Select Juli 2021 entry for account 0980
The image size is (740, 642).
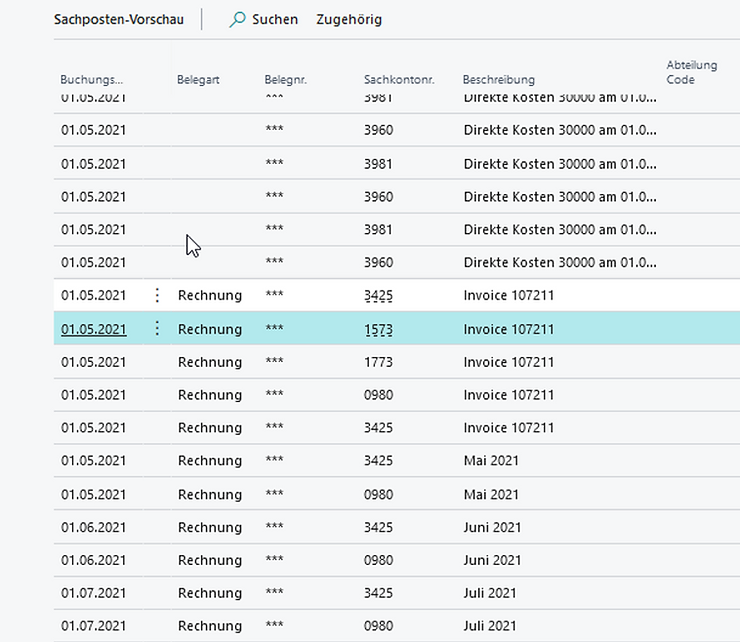[x=490, y=626]
